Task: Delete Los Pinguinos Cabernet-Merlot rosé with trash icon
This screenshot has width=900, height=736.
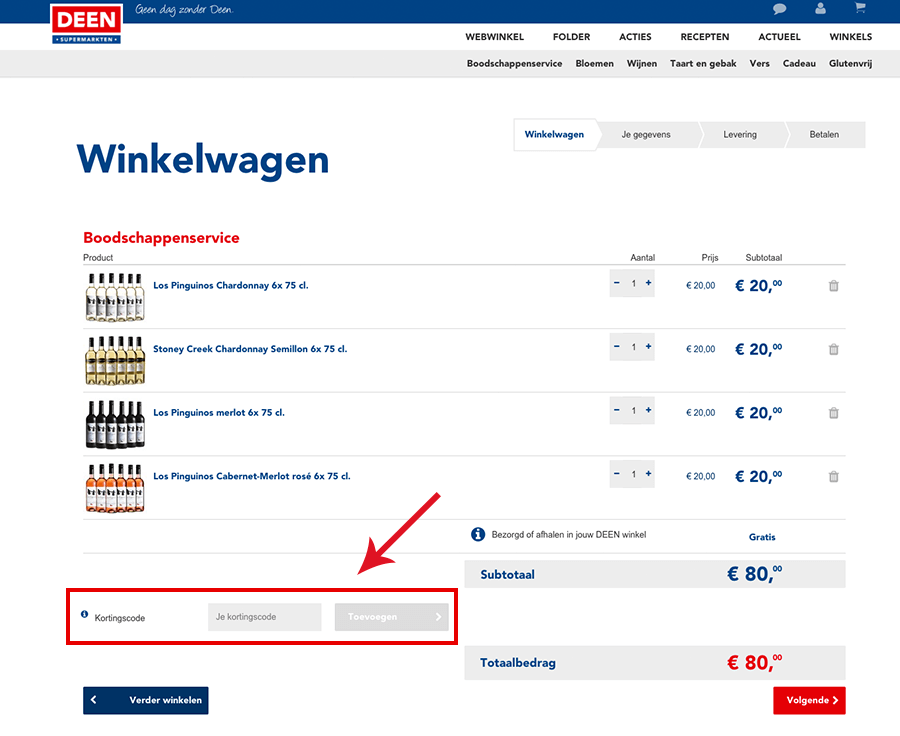Action: click(833, 477)
